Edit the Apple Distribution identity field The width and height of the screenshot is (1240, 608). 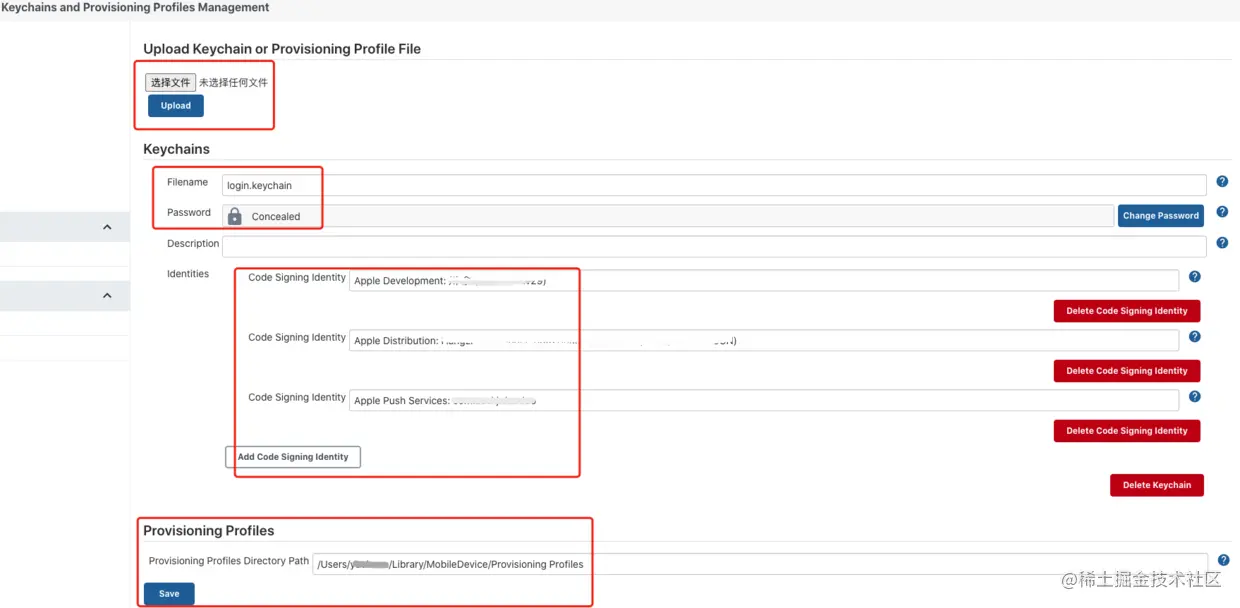tap(764, 341)
